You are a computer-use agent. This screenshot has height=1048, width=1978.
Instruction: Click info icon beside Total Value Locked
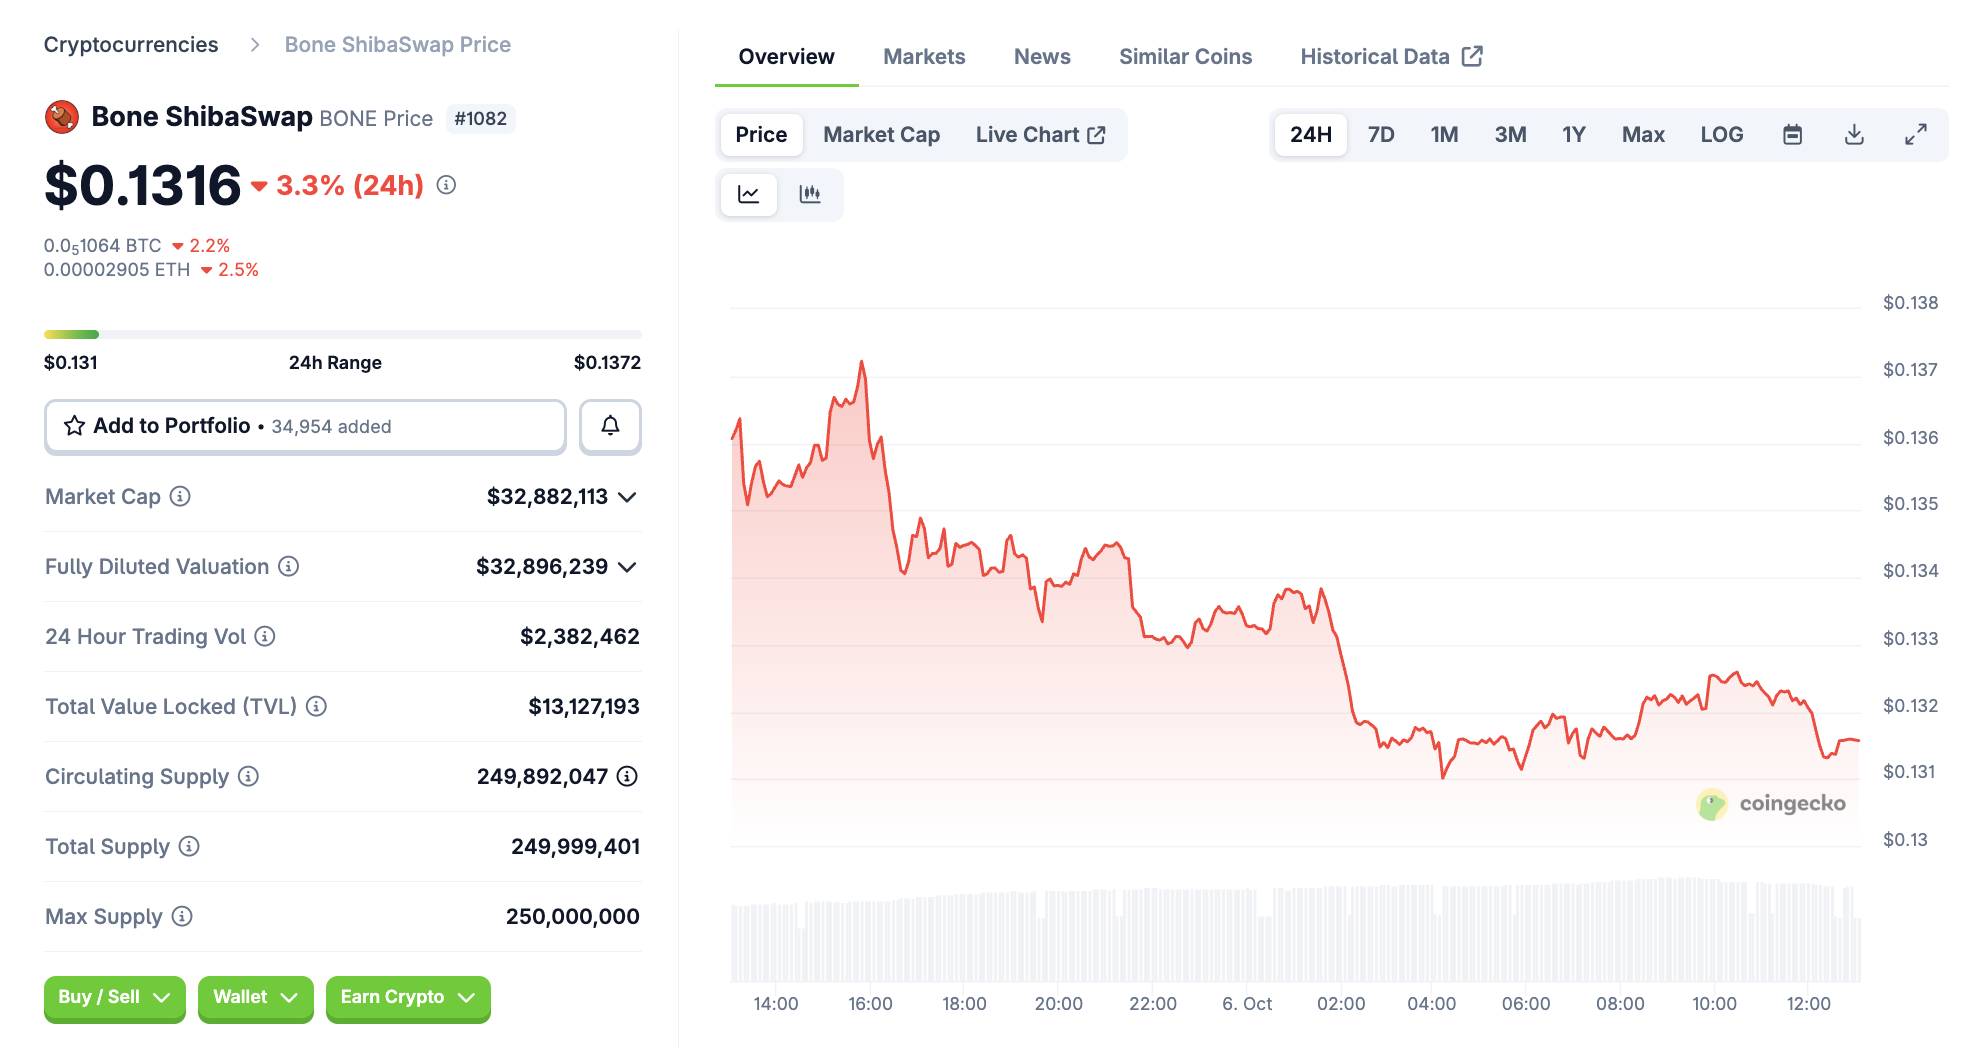[316, 706]
